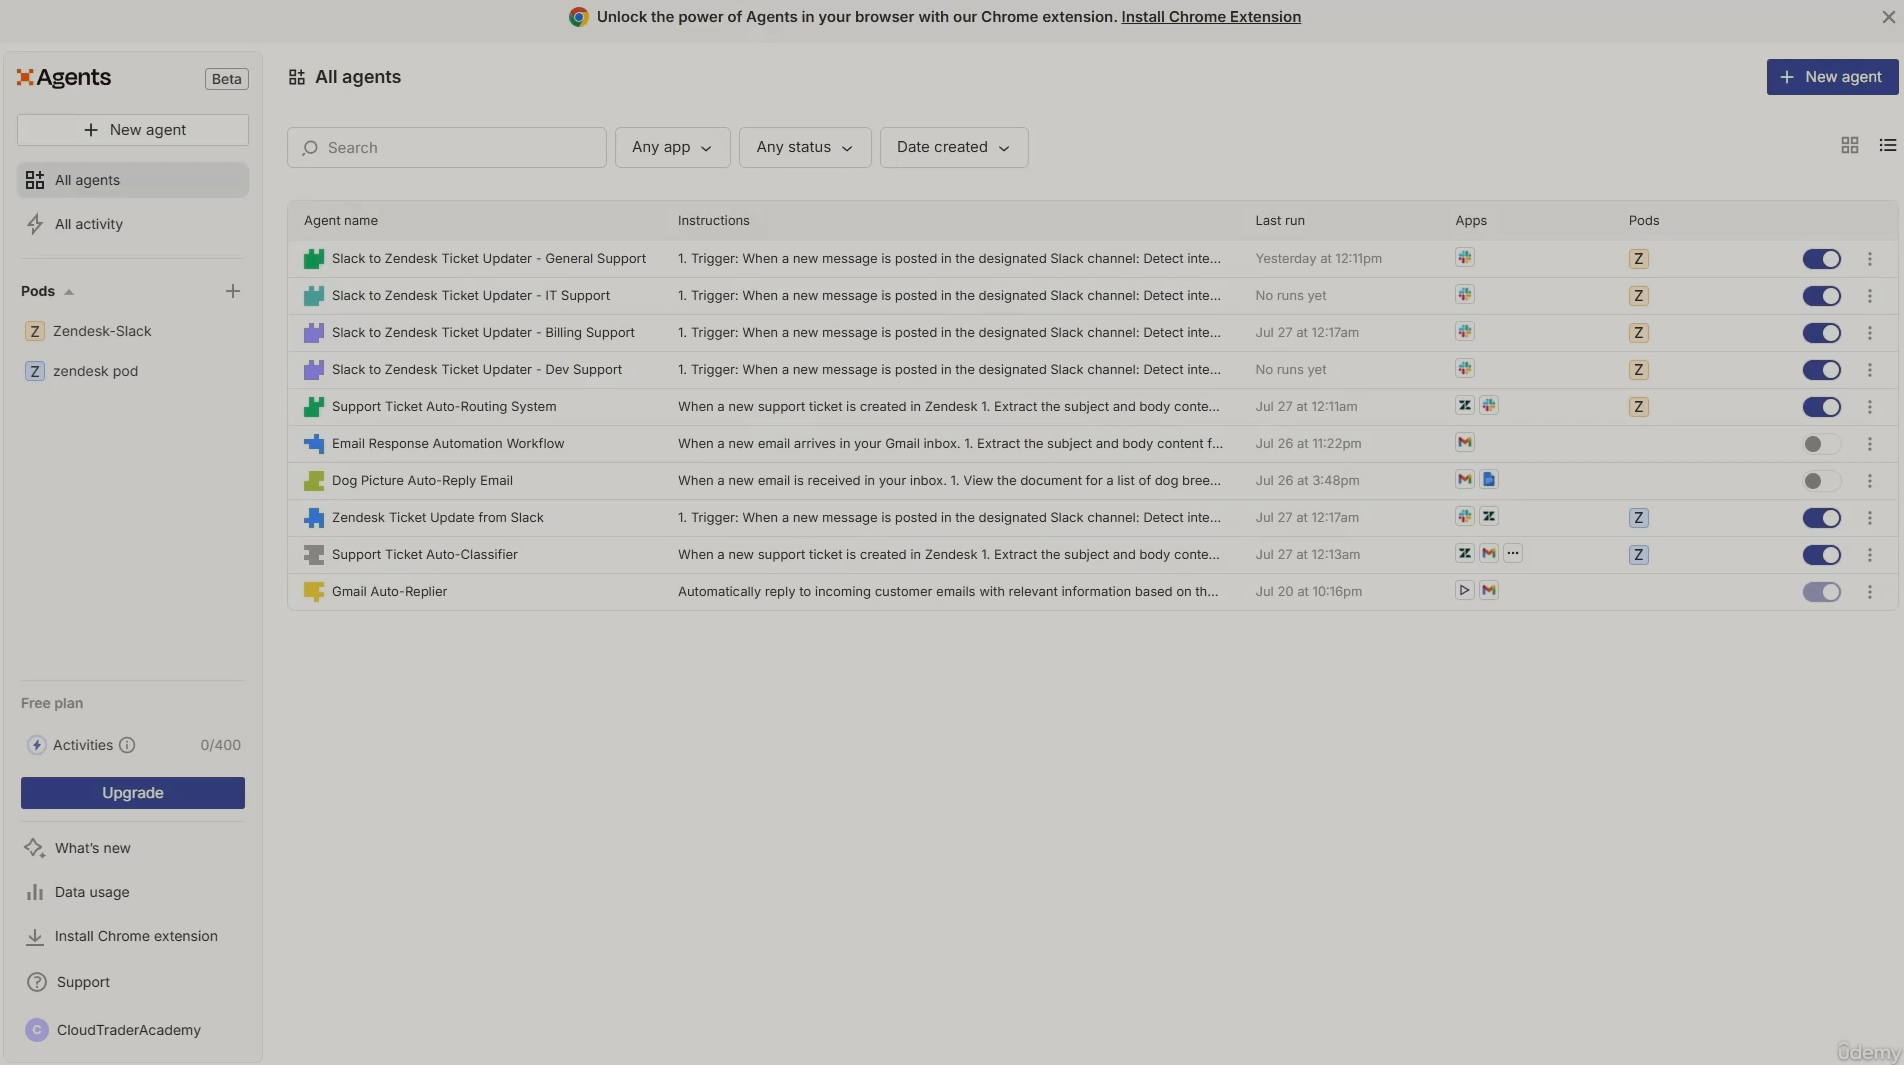Click Install Chrome Extension banner link
This screenshot has height=1065, width=1904.
click(1211, 17)
